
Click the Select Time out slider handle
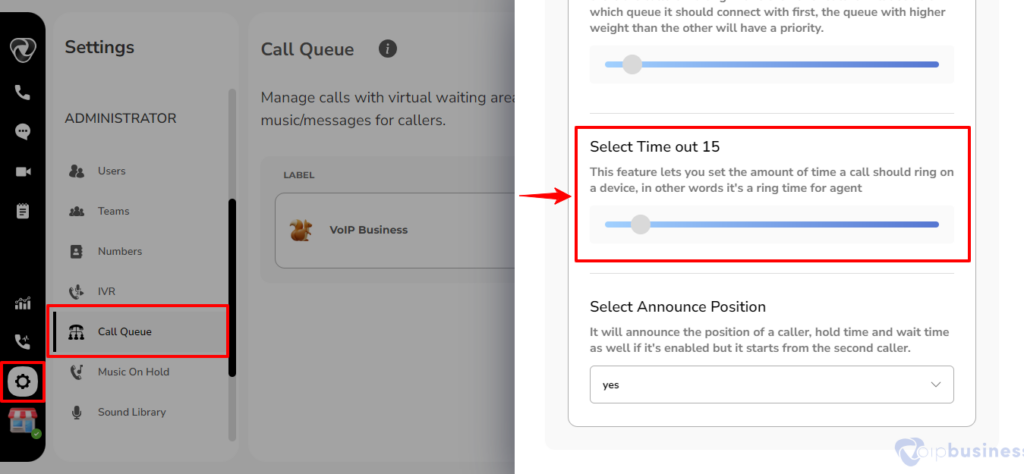641,225
